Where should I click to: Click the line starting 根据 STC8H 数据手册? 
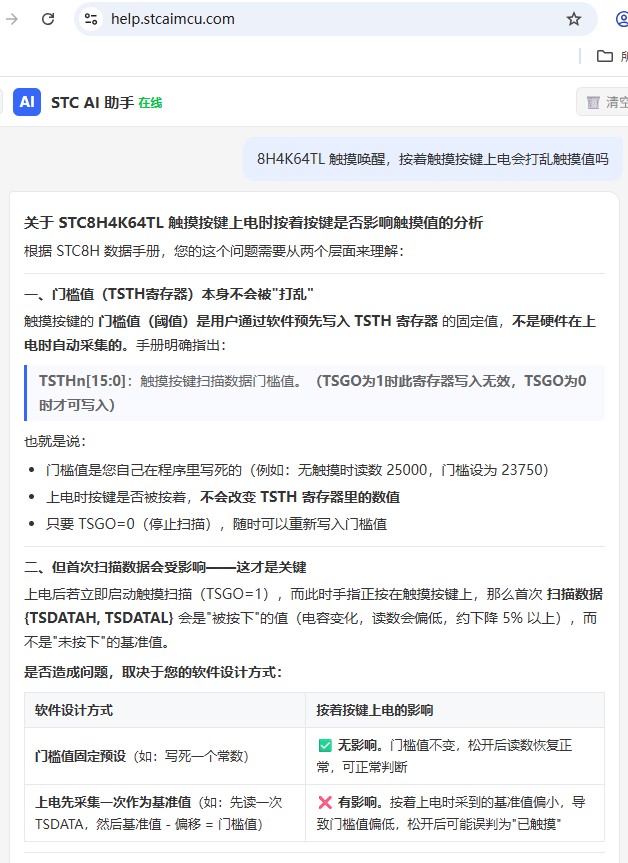click(x=214, y=251)
